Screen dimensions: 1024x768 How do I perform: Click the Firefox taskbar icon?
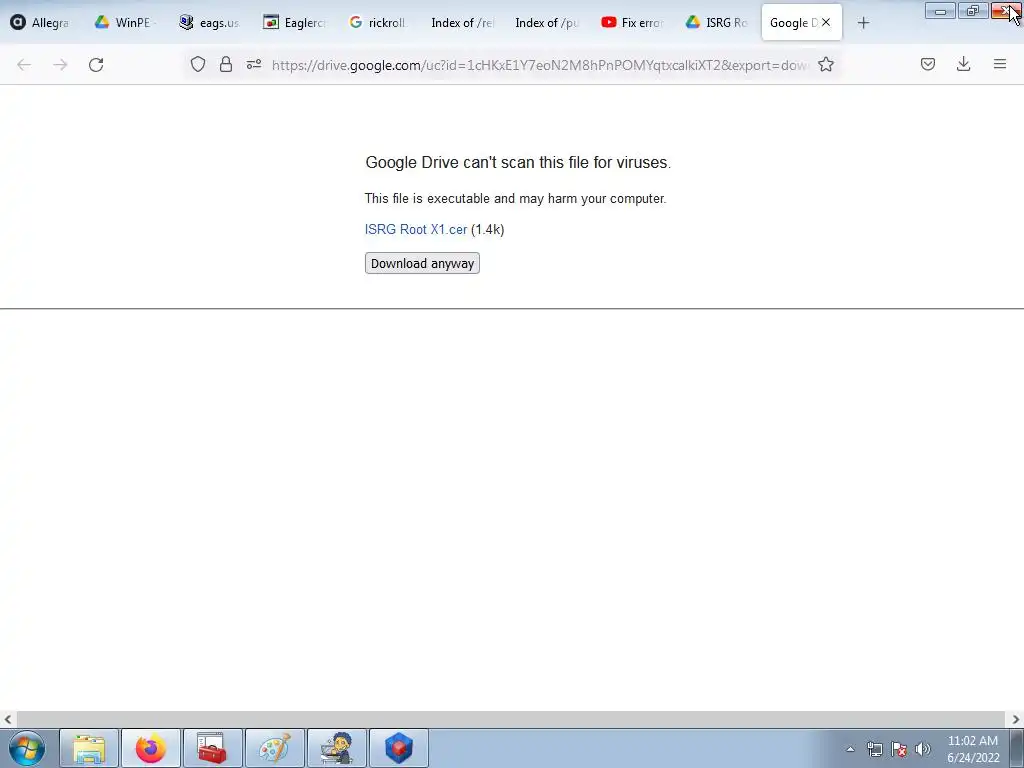151,748
